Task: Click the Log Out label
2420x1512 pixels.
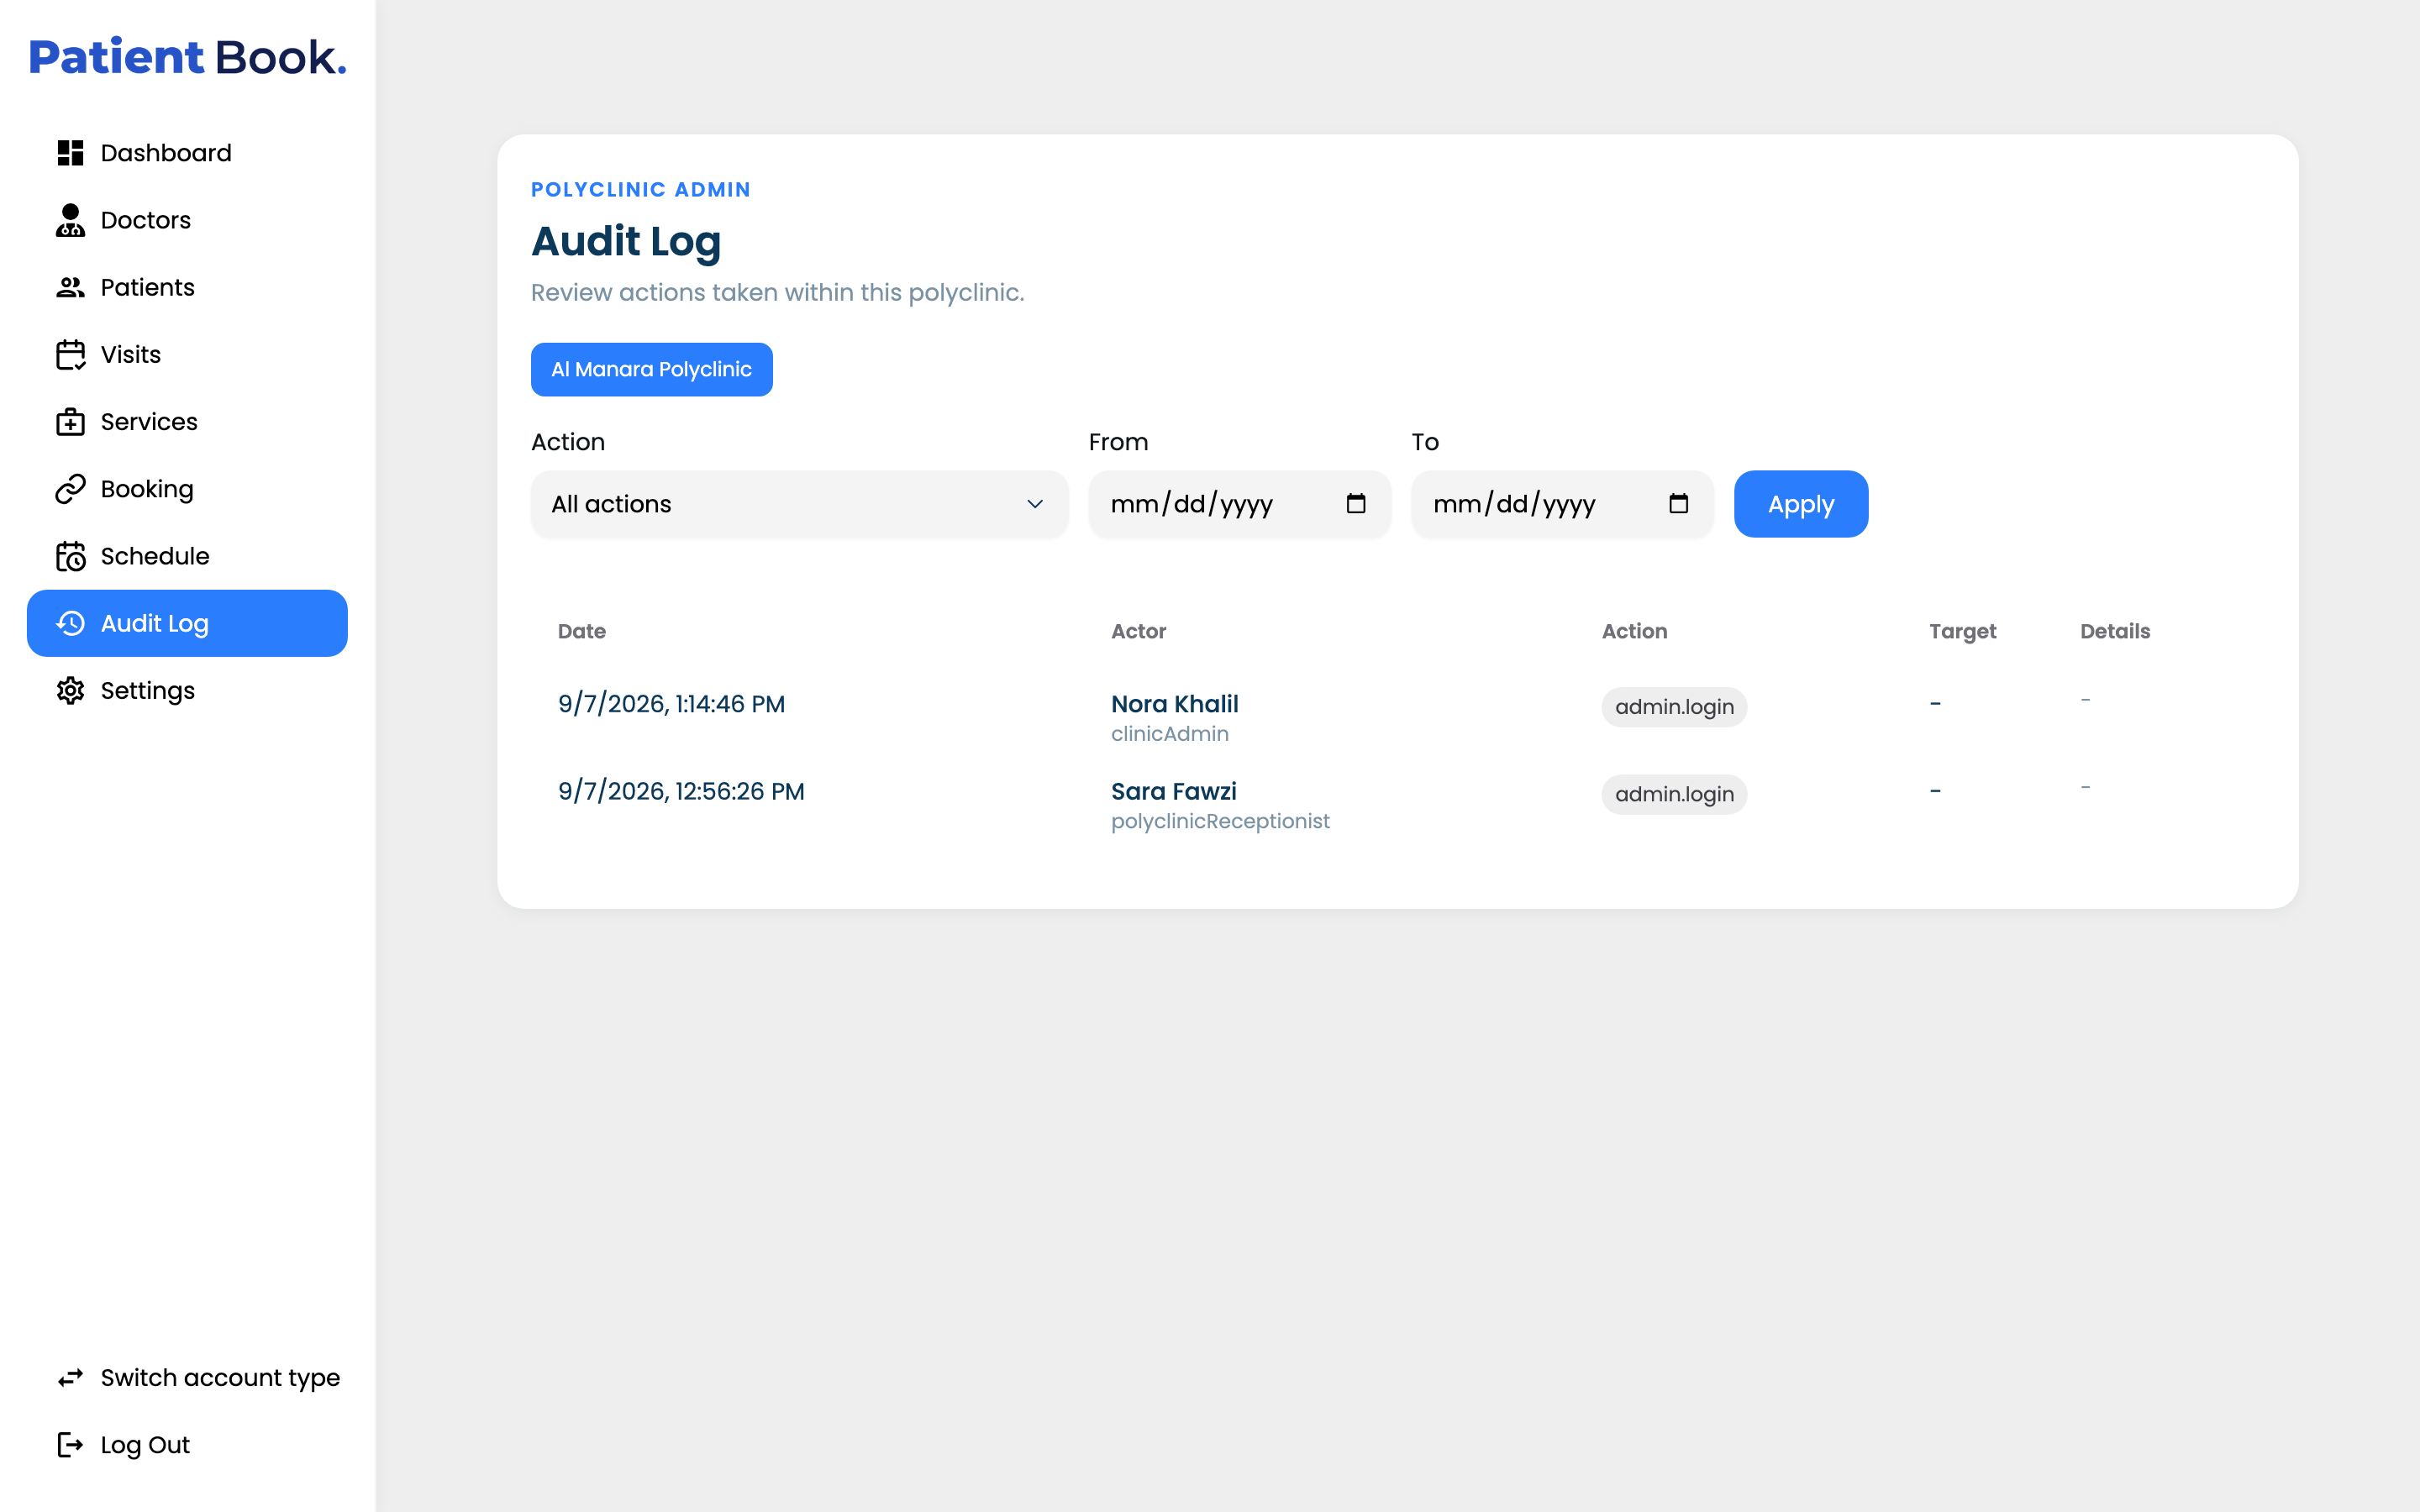Action: coord(145,1445)
